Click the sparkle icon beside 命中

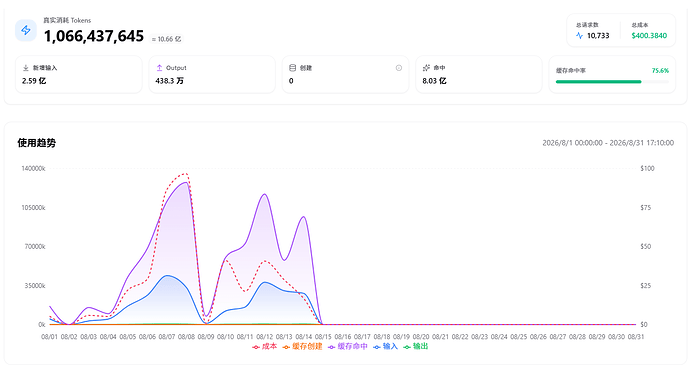click(x=426, y=68)
